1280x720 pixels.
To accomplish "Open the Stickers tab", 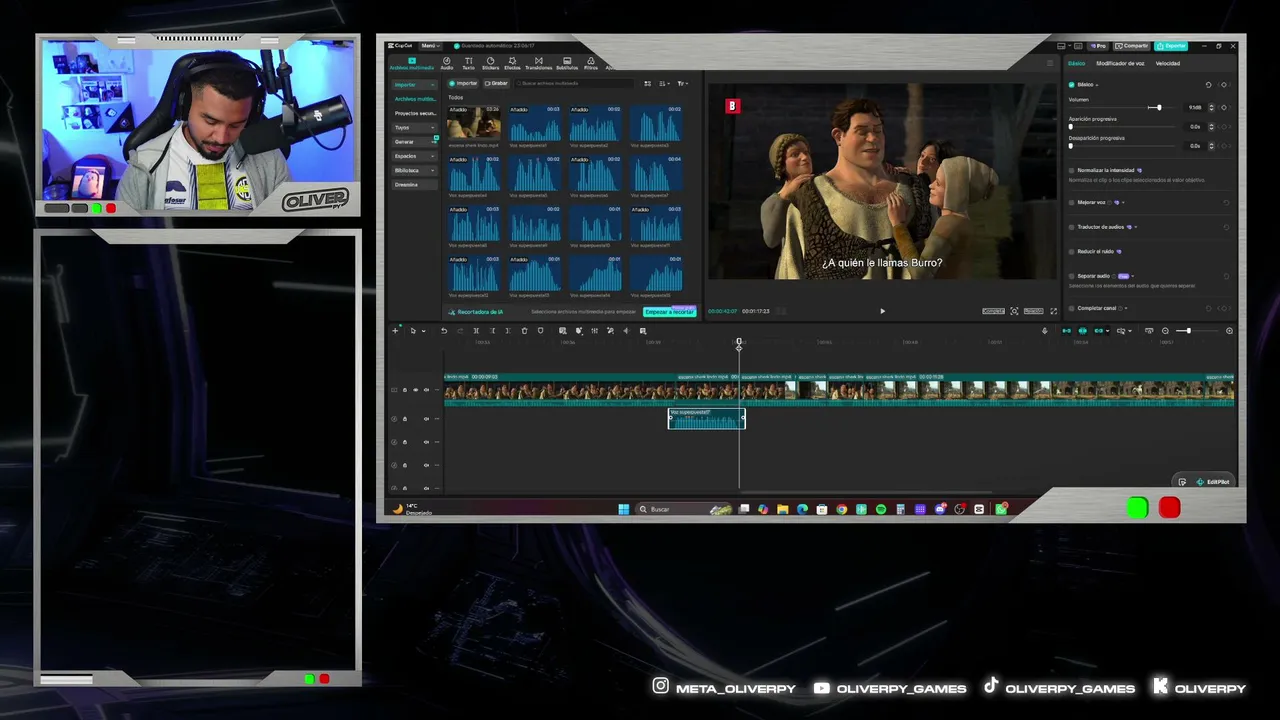I will (x=490, y=63).
